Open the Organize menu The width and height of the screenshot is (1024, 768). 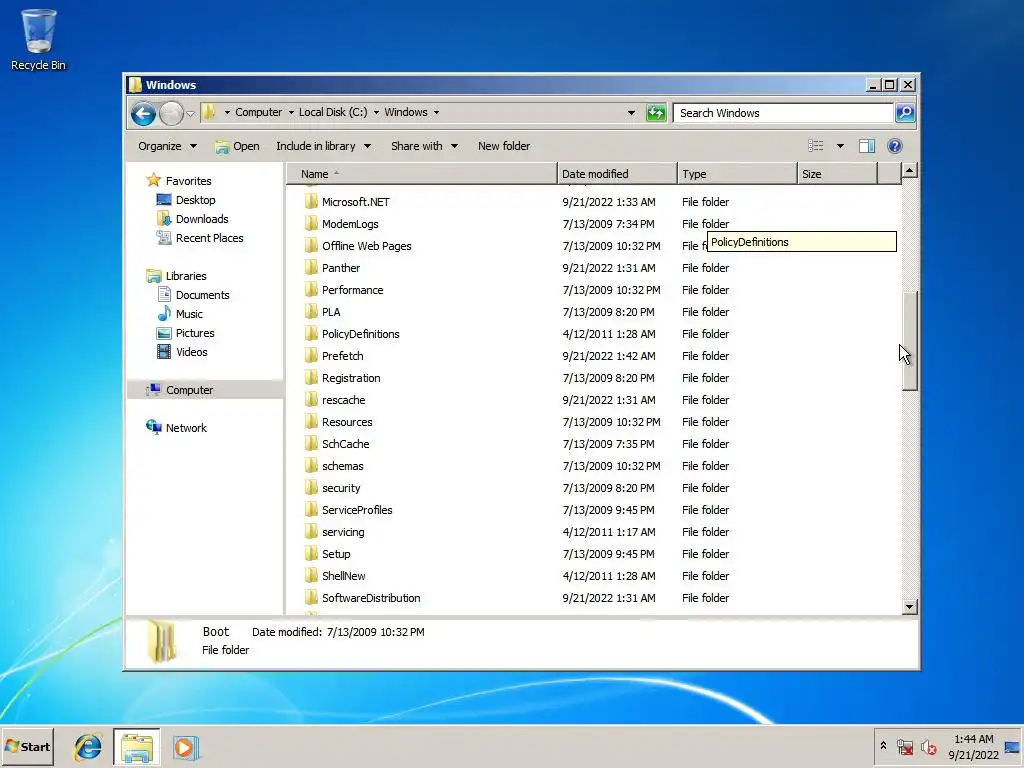coord(167,146)
